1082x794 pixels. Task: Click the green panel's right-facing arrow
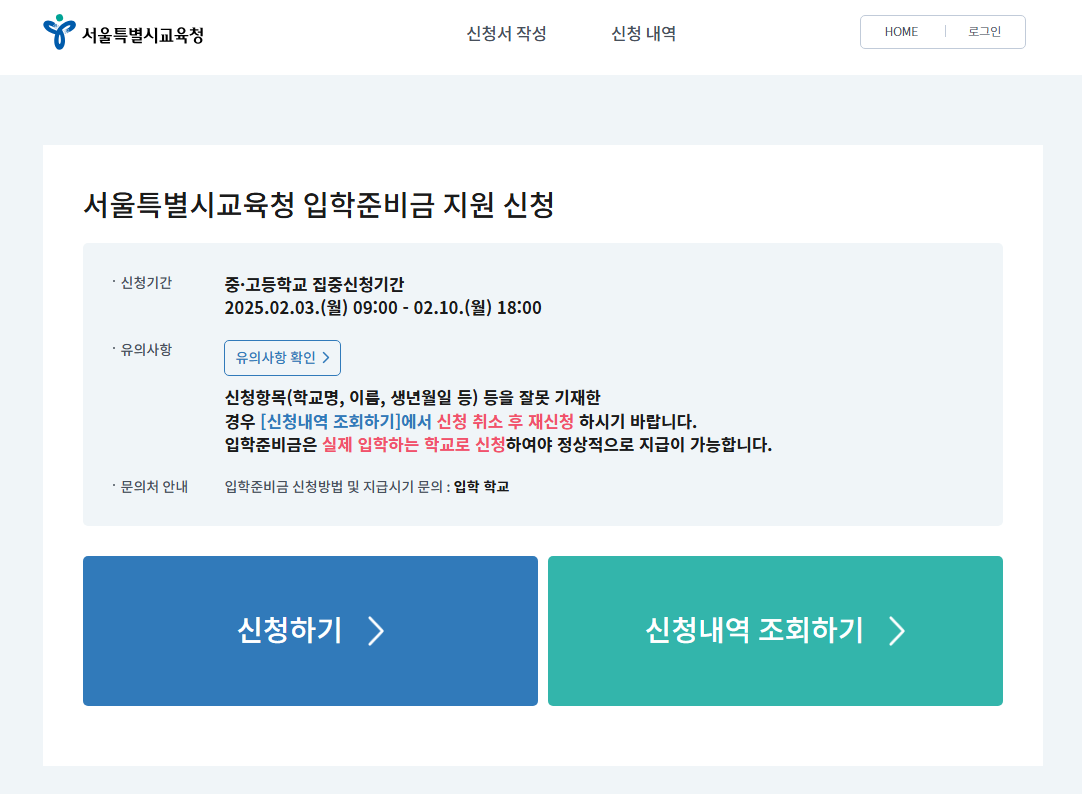point(899,631)
